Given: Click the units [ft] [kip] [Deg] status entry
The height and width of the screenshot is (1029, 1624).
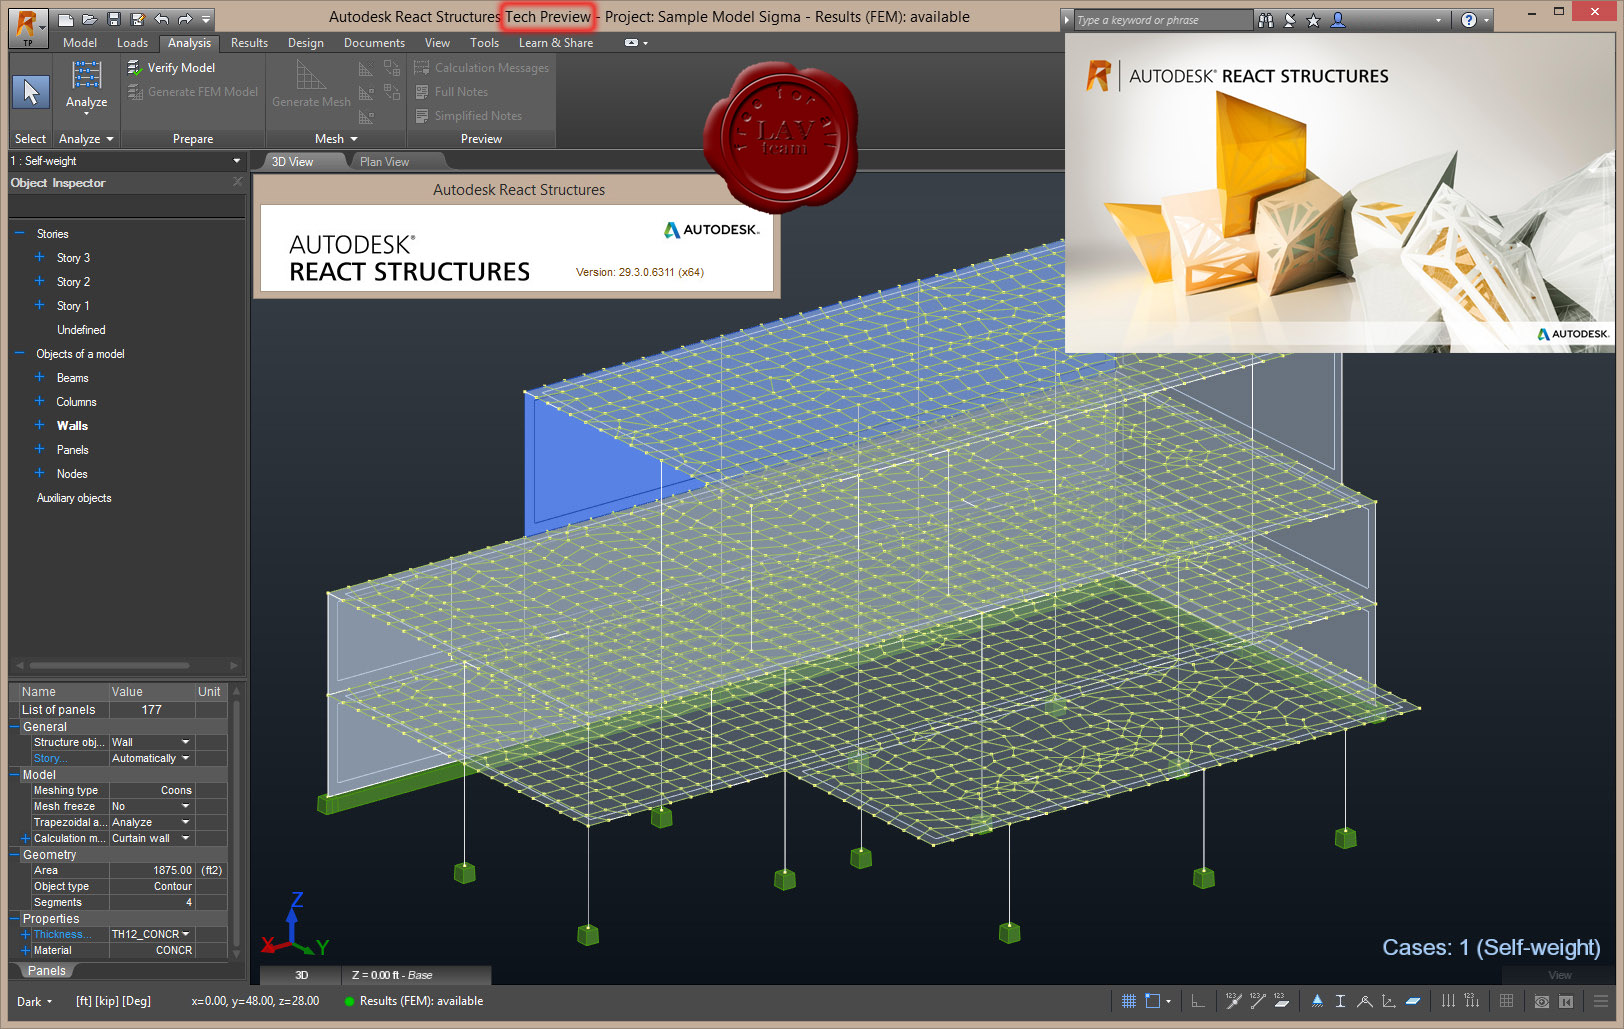Looking at the screenshot, I should point(113,1001).
